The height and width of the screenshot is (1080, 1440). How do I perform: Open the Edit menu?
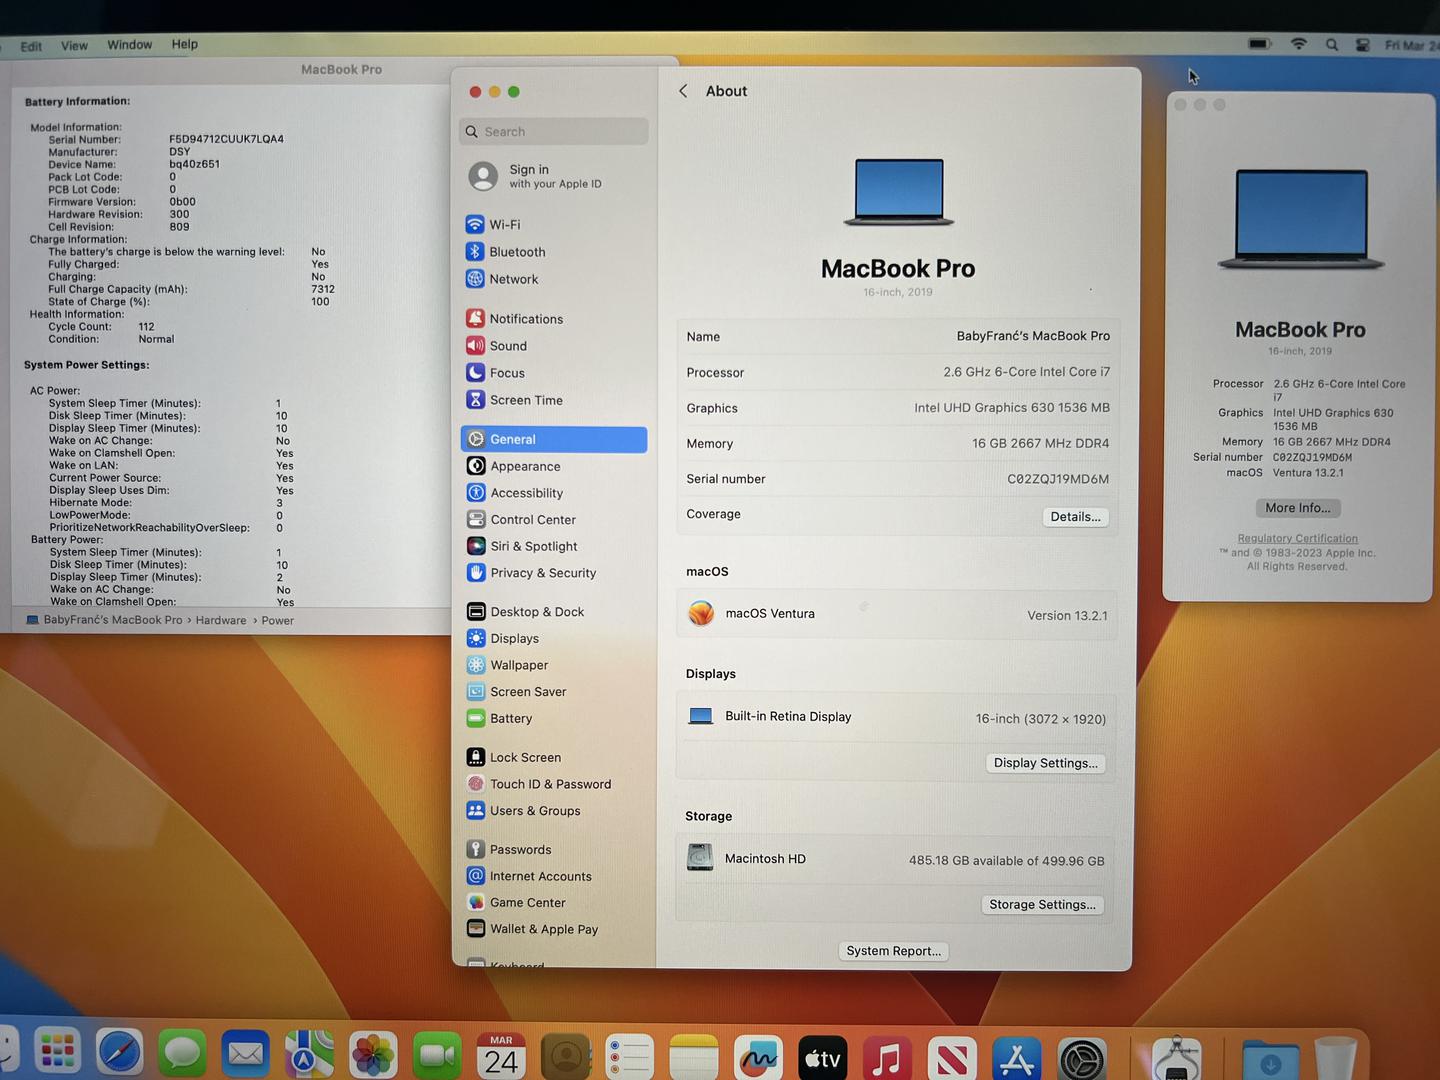tap(31, 47)
